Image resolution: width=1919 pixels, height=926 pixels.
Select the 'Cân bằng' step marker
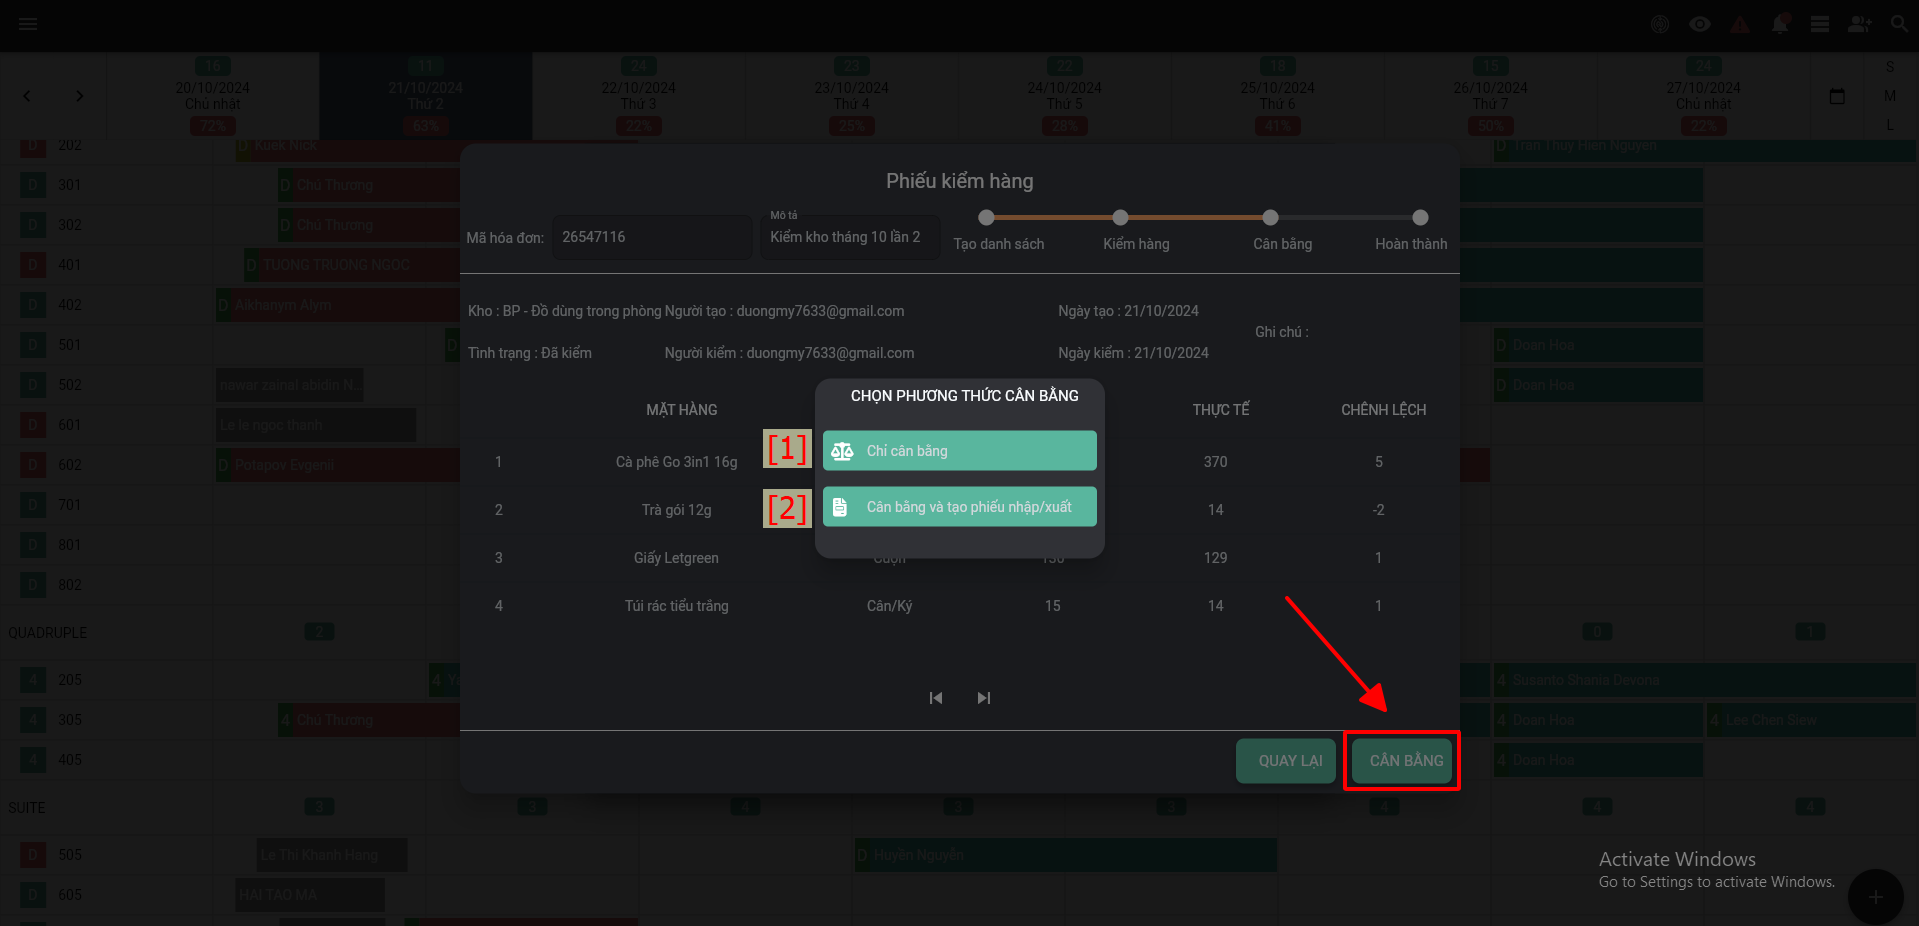(x=1270, y=218)
